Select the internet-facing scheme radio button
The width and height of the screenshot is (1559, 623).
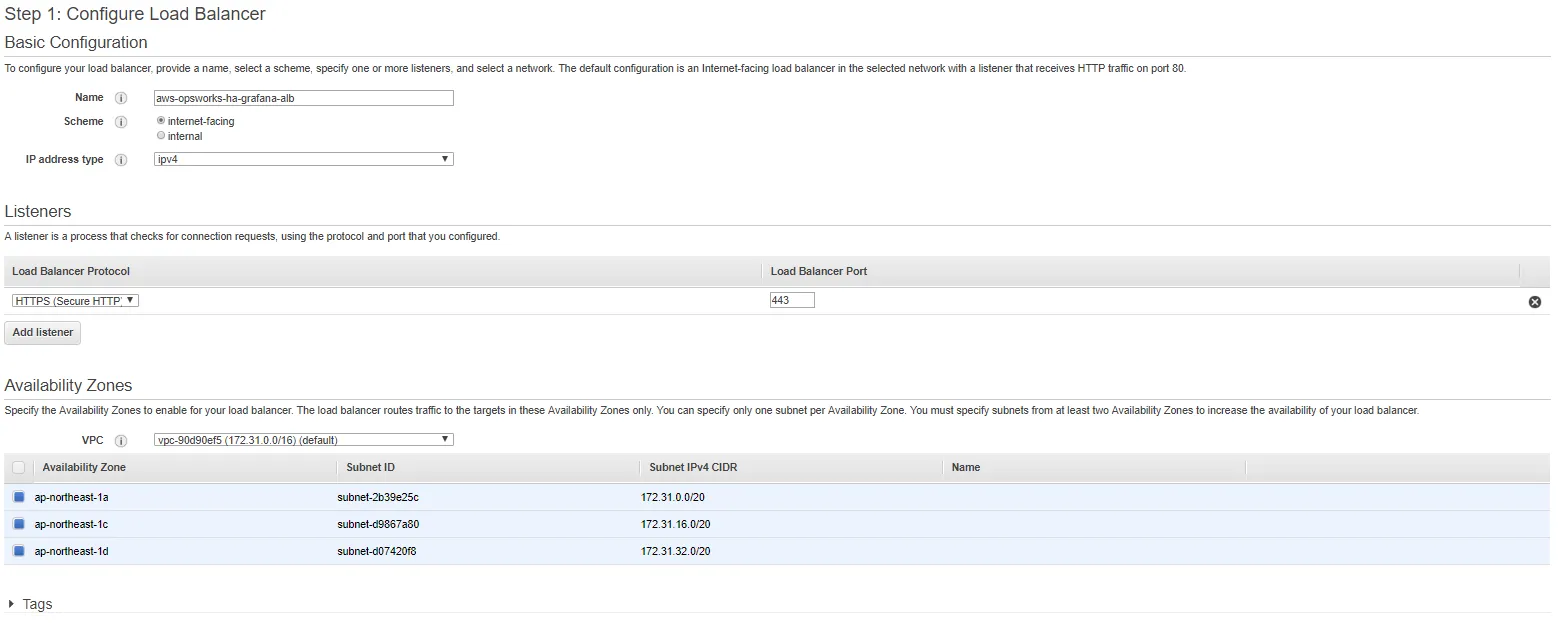click(161, 121)
